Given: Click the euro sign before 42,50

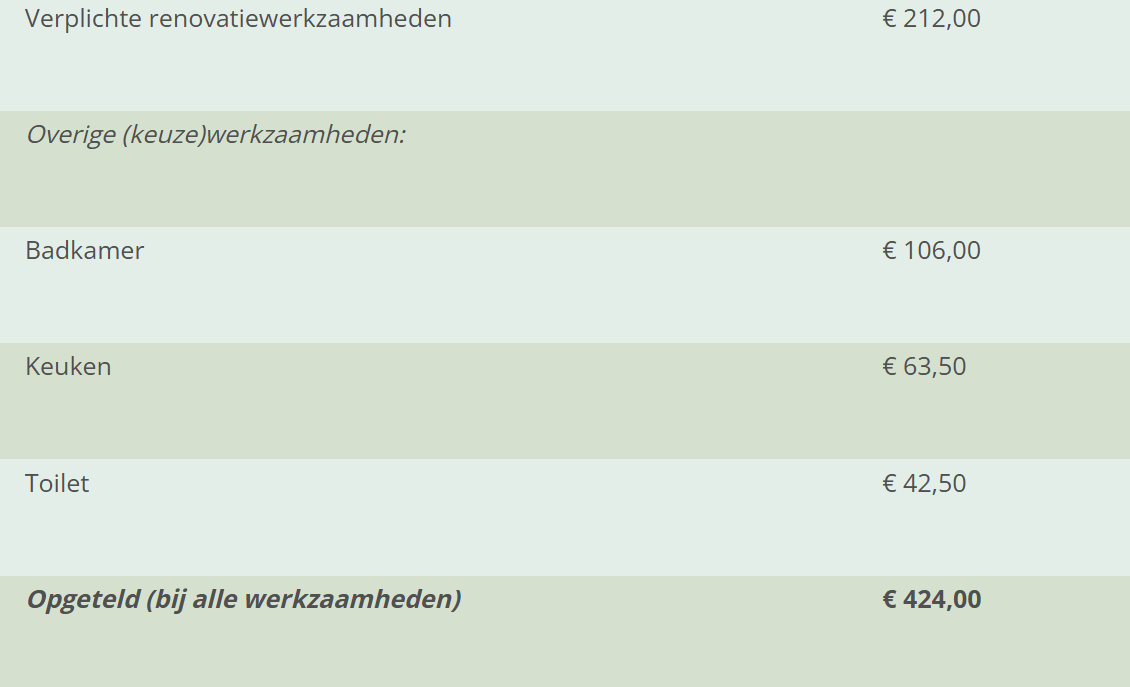Looking at the screenshot, I should 890,484.
